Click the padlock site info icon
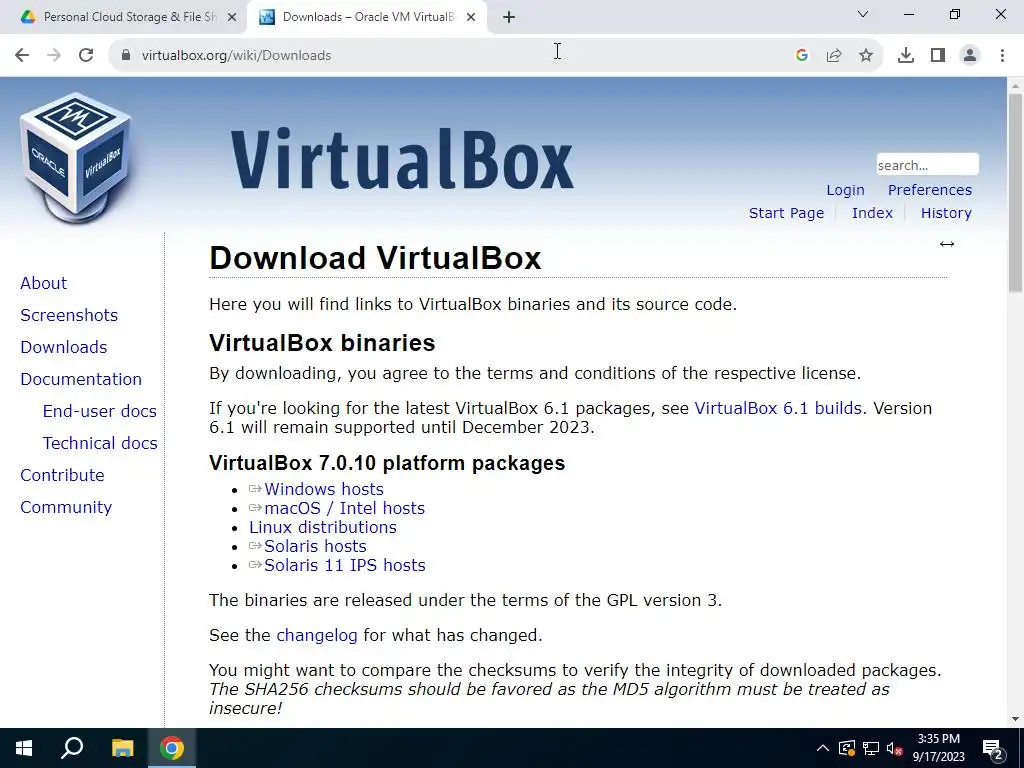Screen dimensions: 1024x768 click(x=126, y=55)
